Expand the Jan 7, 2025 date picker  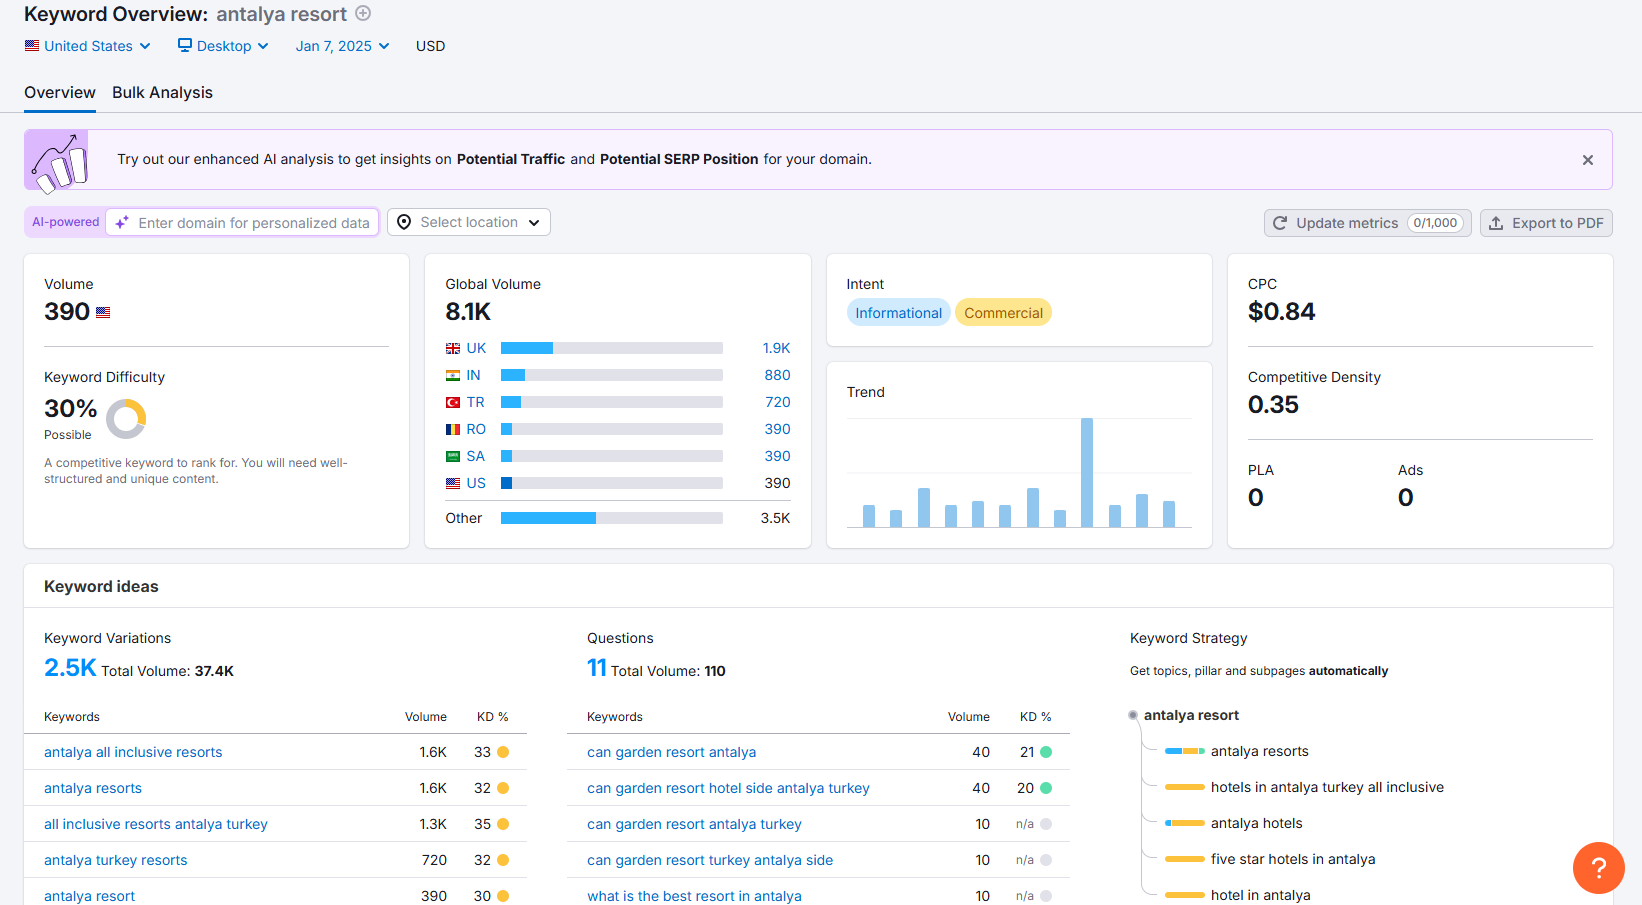pyautogui.click(x=342, y=46)
